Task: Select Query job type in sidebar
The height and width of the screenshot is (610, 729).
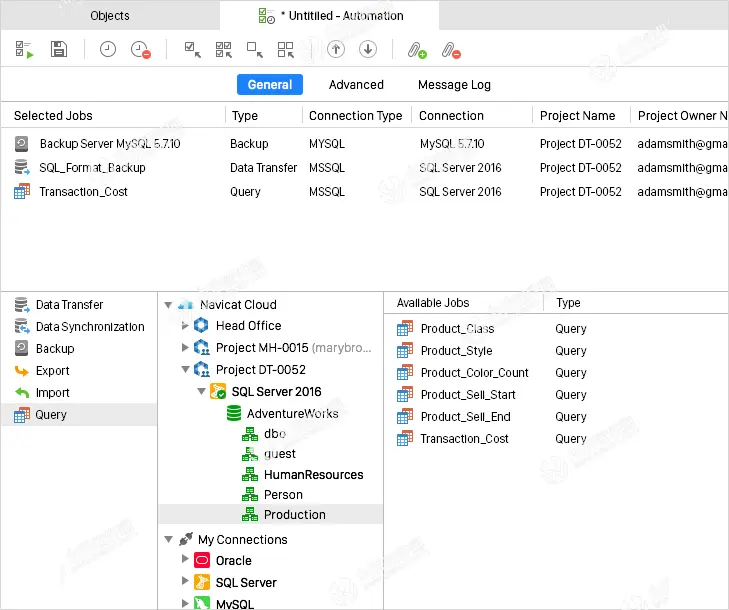Action: (x=79, y=414)
